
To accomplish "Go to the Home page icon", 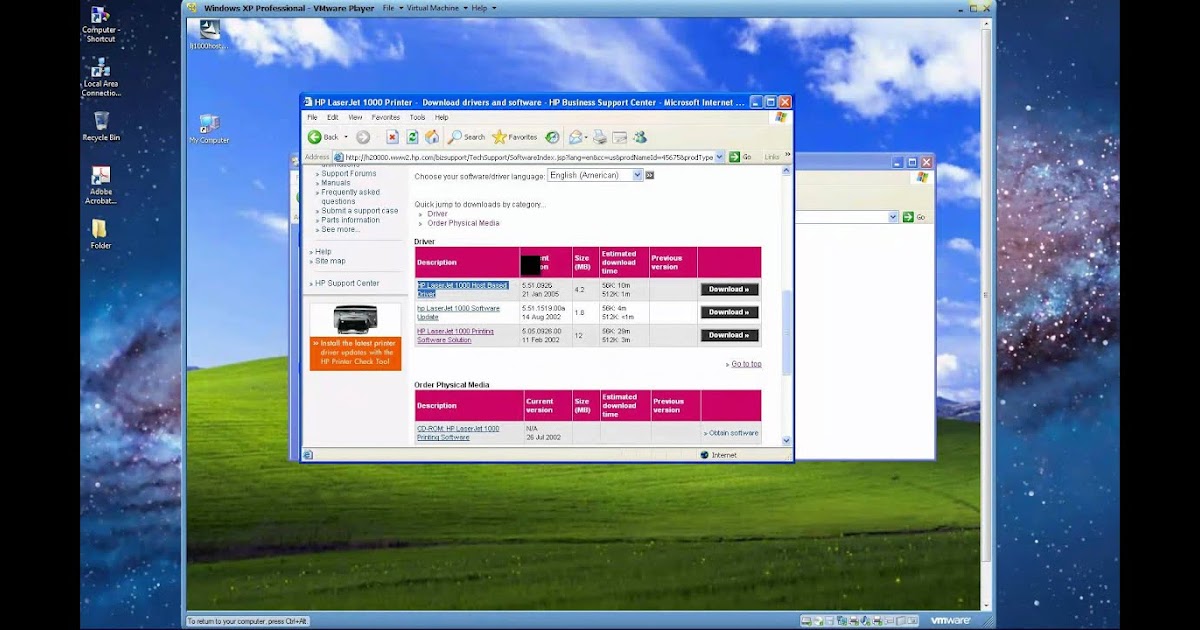I will point(432,137).
